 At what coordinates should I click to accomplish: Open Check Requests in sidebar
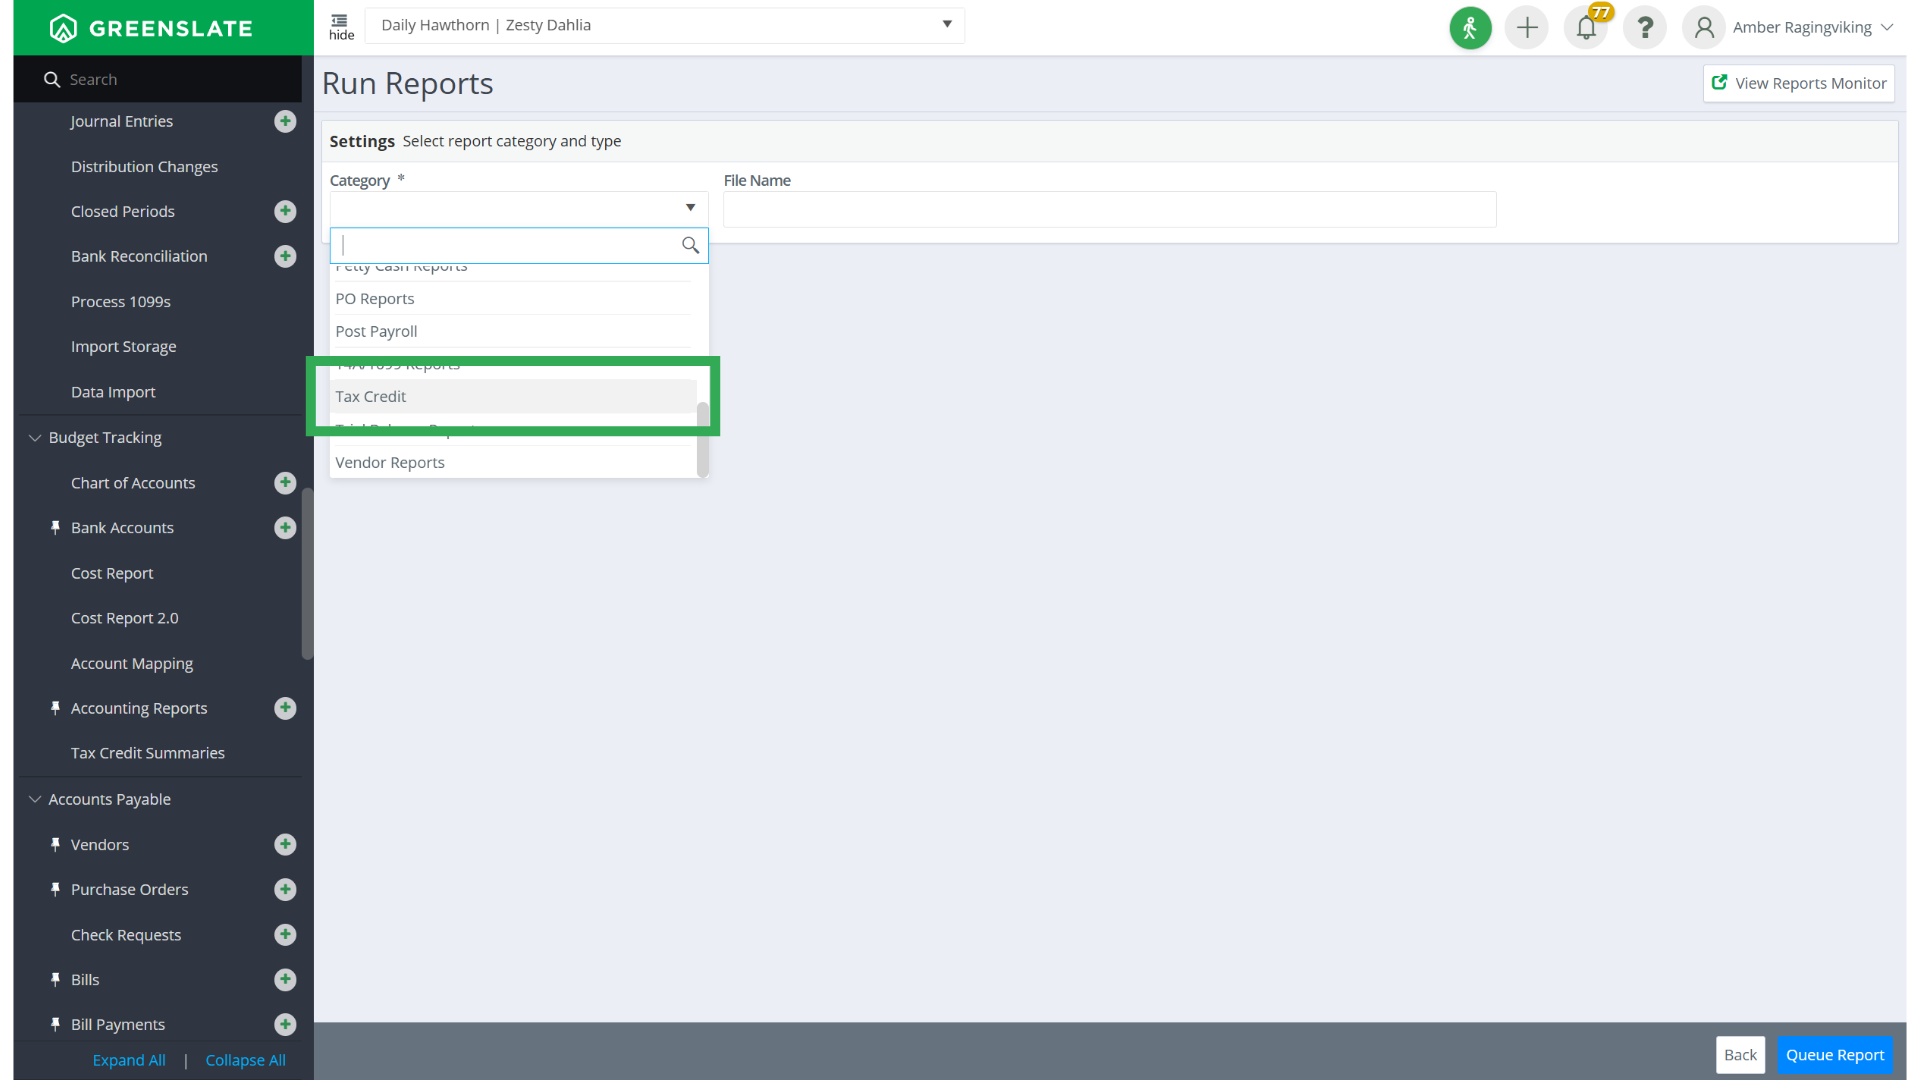(x=126, y=935)
